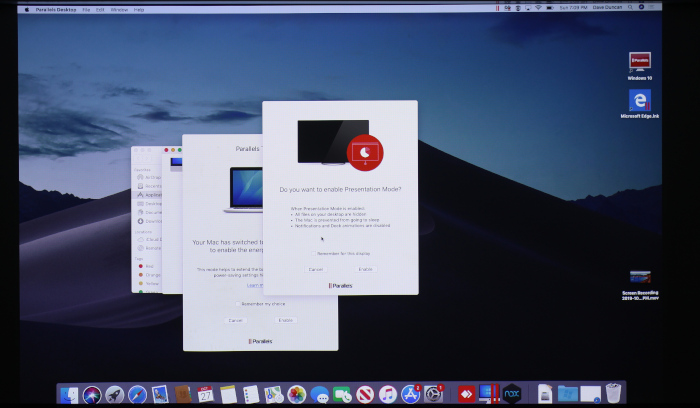Open Finder from the Dock
This screenshot has width=700, height=408.
(x=69, y=395)
